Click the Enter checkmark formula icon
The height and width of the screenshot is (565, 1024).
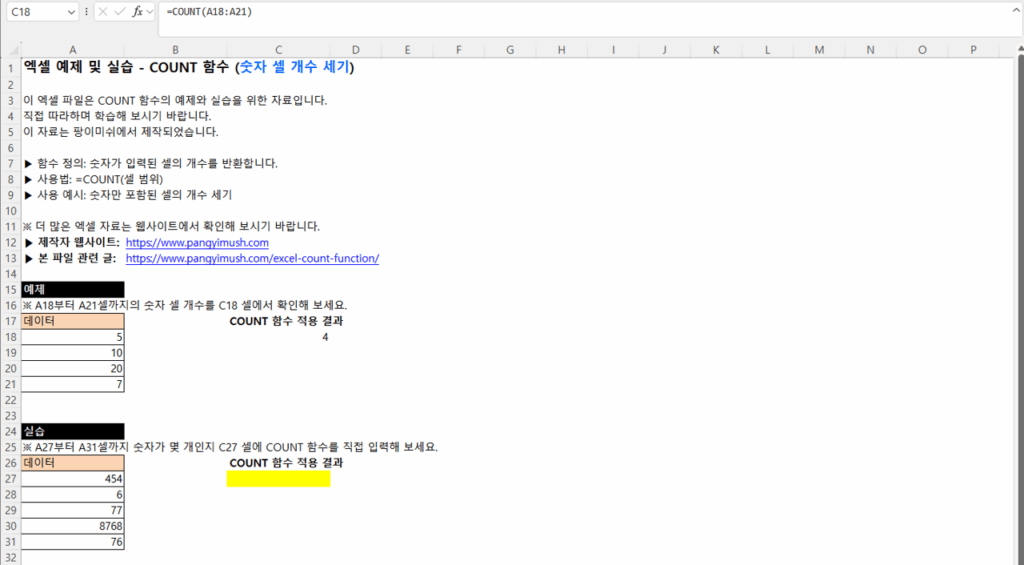click(x=120, y=12)
